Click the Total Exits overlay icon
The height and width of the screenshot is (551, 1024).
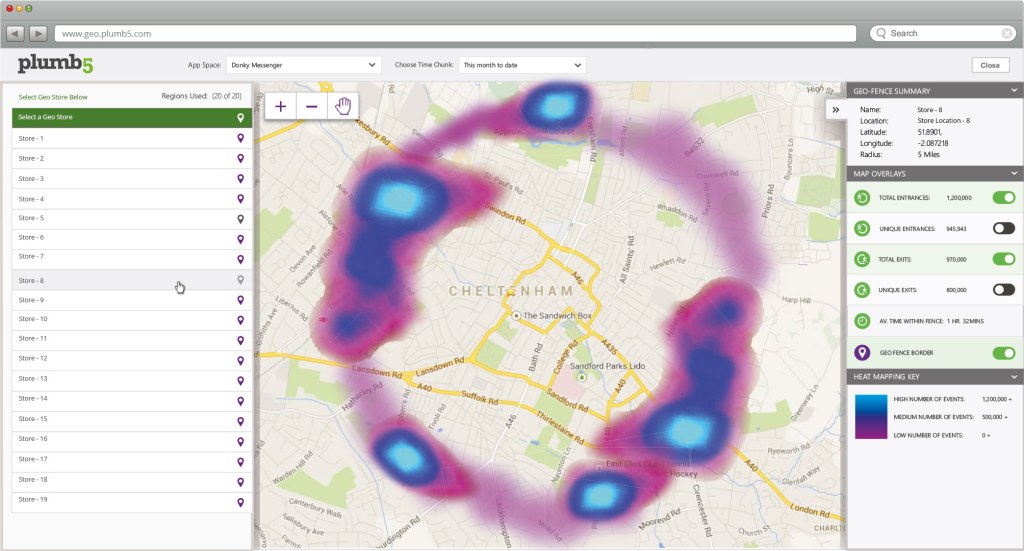click(x=862, y=259)
